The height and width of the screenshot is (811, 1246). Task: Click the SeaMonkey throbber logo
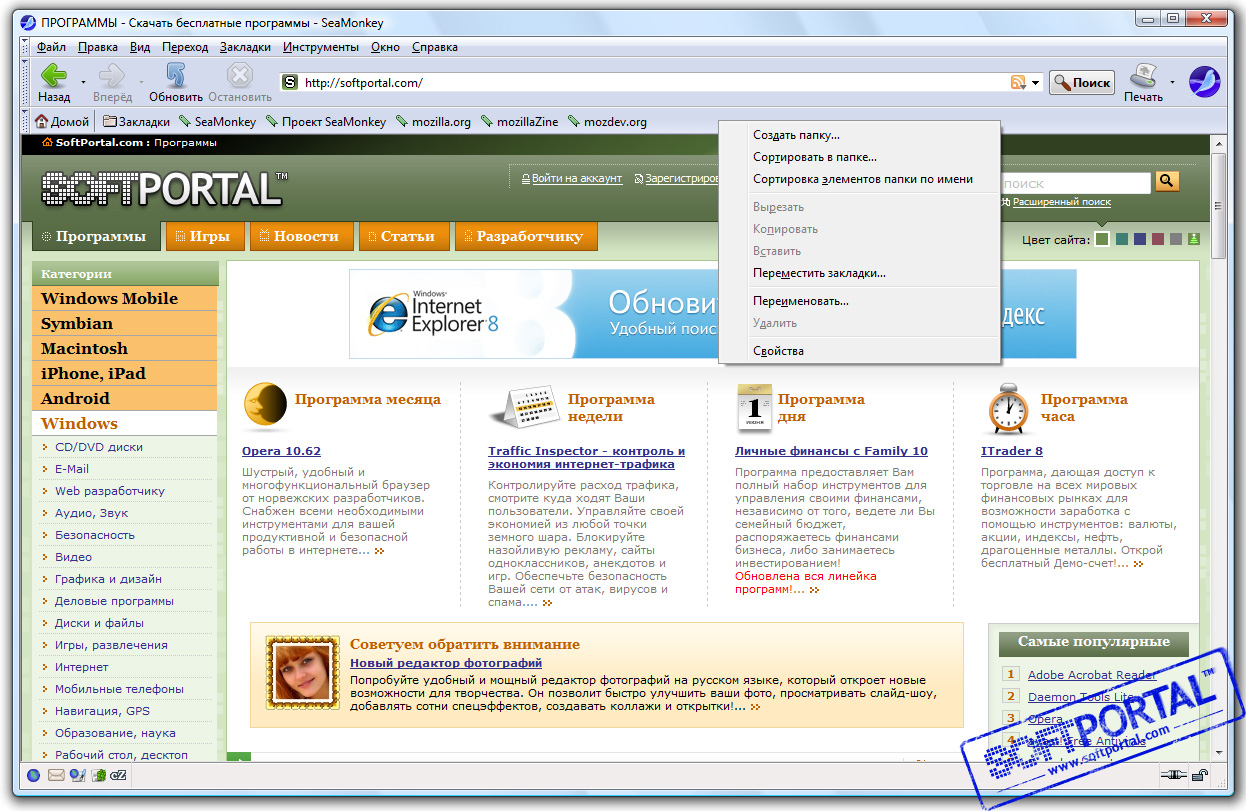pos(1204,82)
